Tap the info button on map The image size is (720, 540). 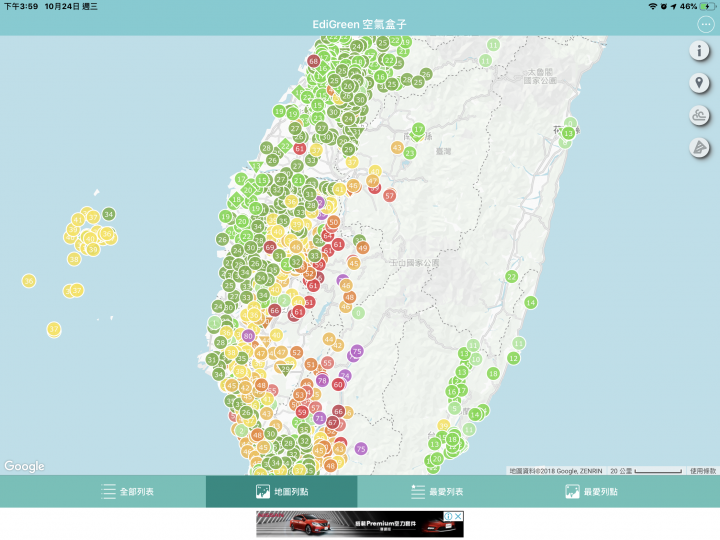click(x=699, y=51)
